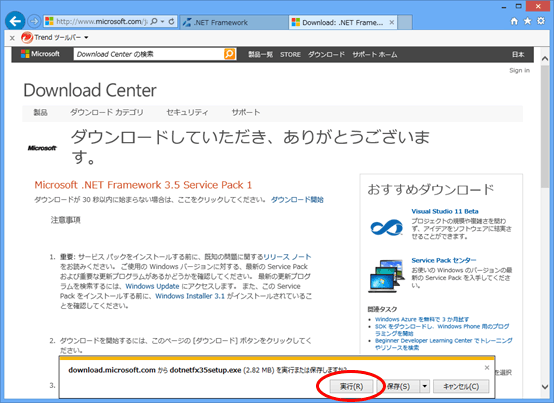Click the おすすめダウンロード heading
The image size is (554, 403).
[x=430, y=190]
